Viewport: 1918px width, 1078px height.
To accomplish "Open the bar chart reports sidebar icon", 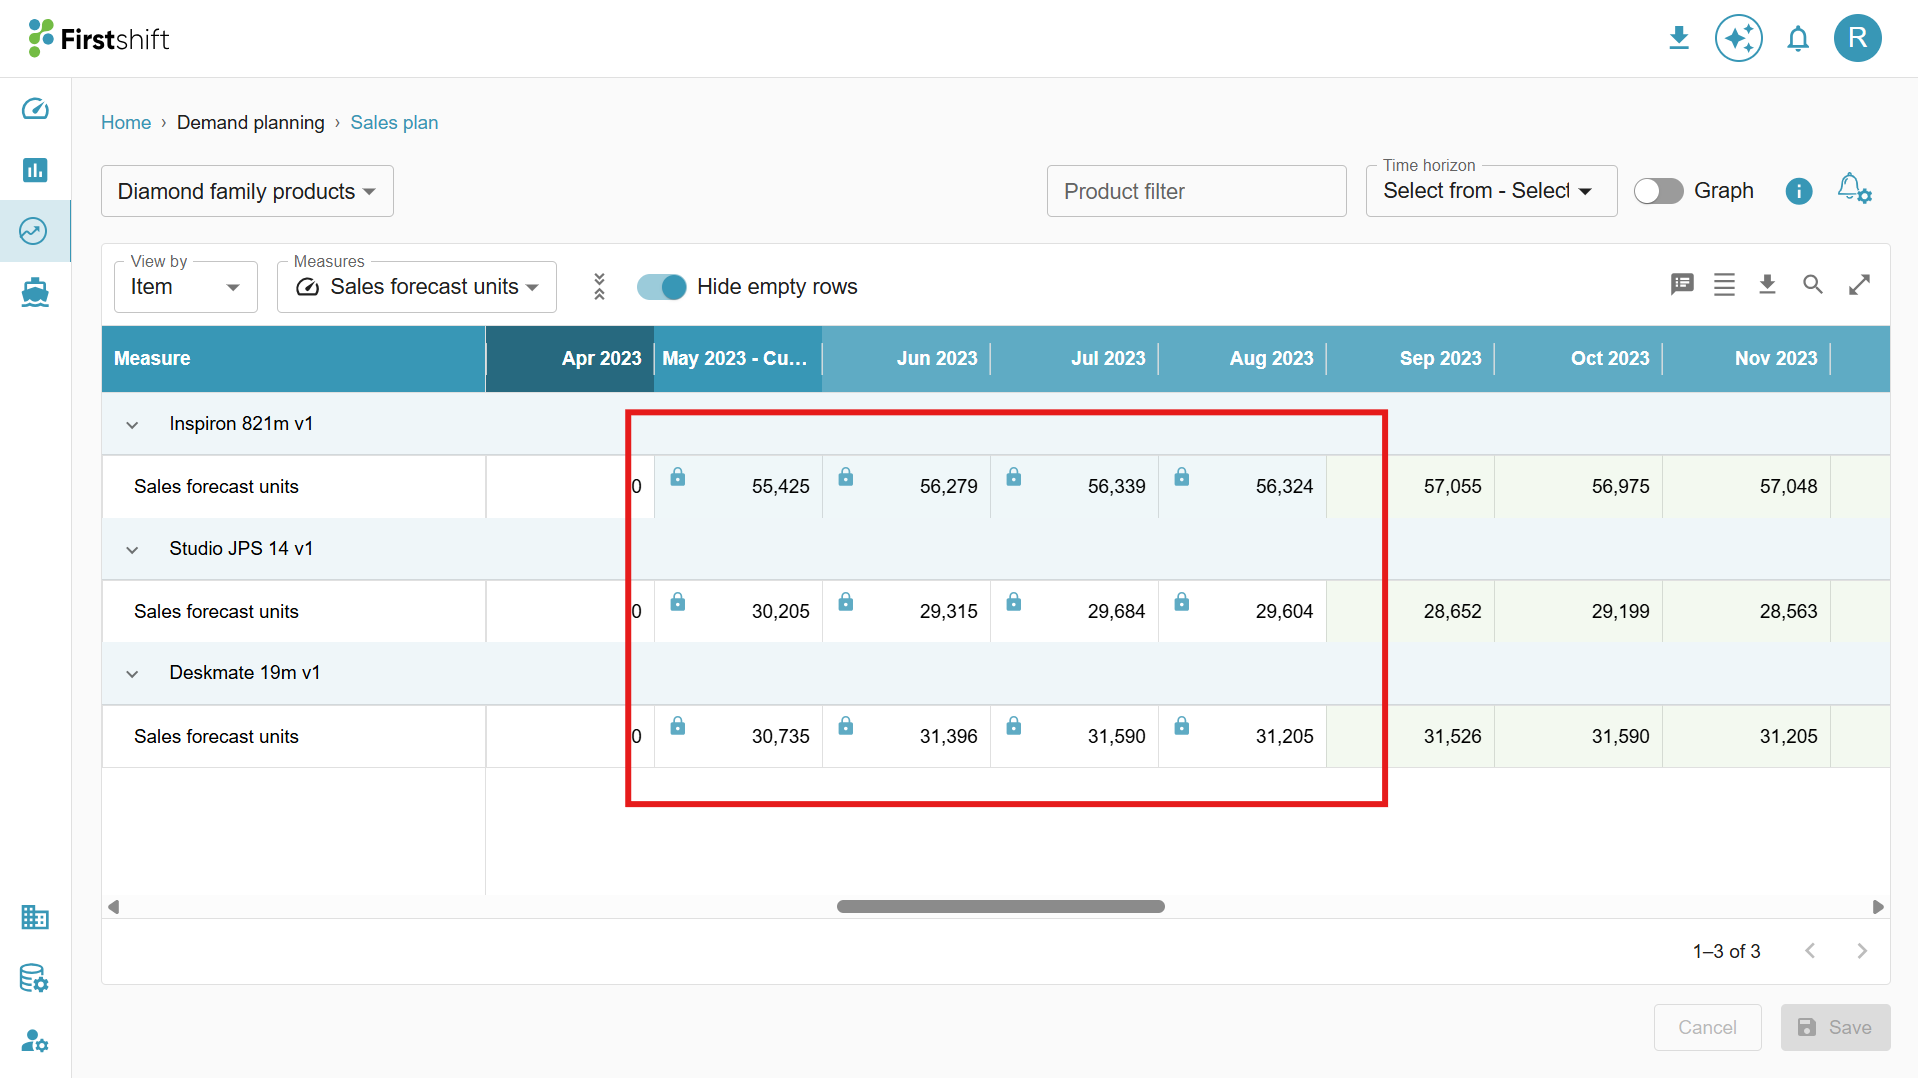I will (35, 170).
